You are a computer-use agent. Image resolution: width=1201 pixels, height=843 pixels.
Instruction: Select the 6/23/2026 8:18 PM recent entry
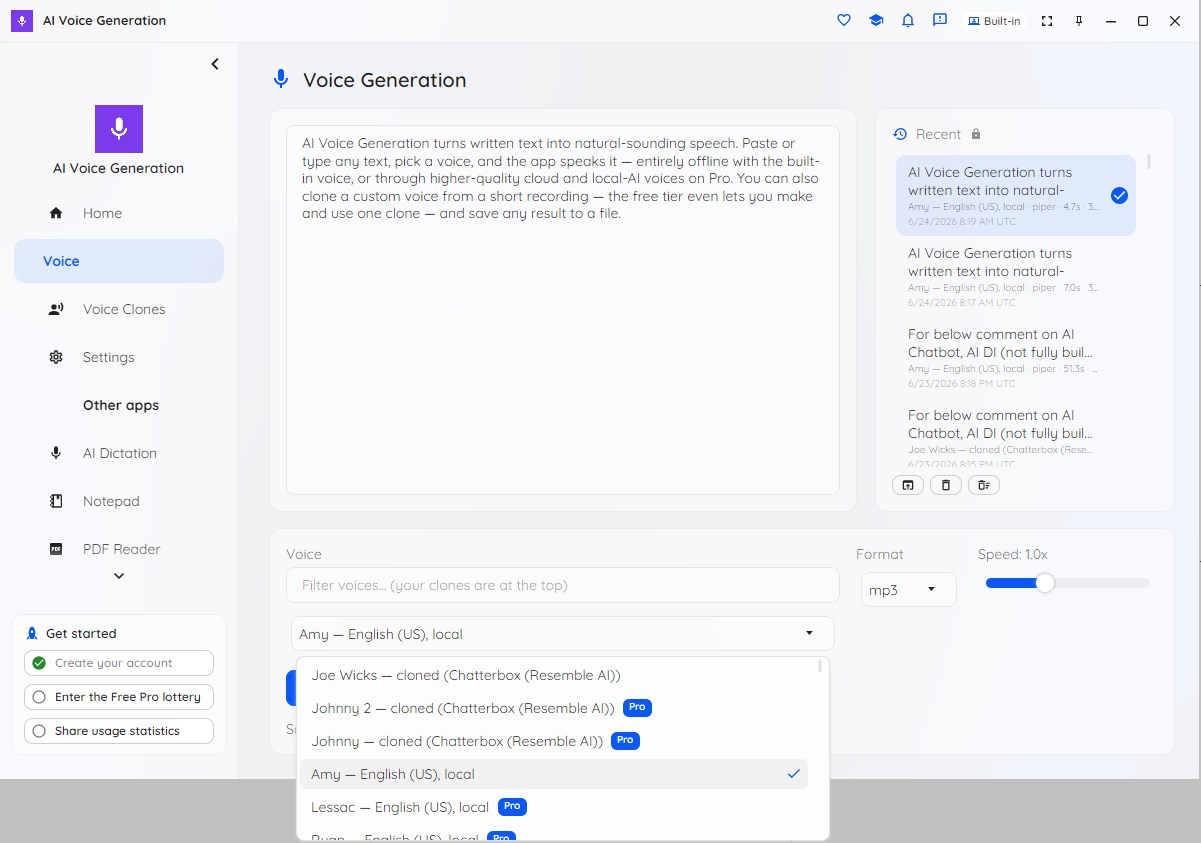click(1016, 358)
